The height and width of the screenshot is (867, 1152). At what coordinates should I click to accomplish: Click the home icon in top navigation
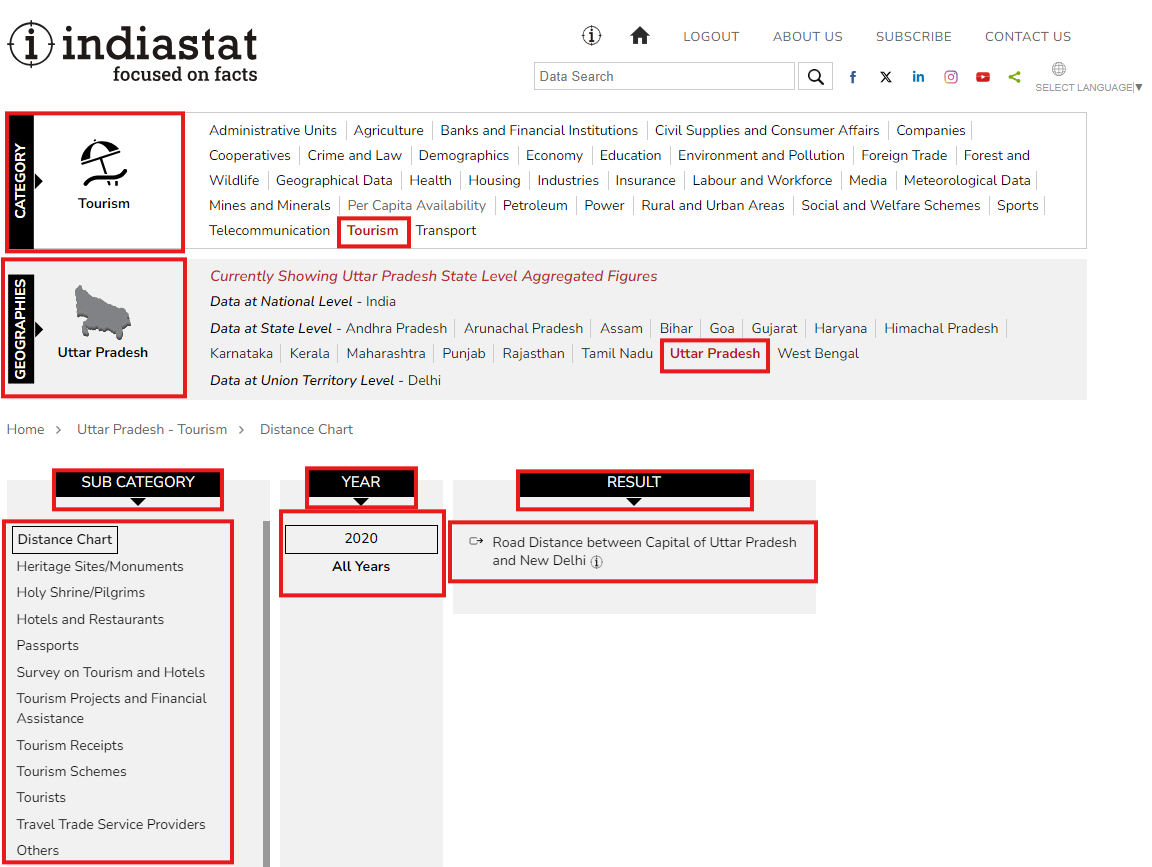coord(640,36)
